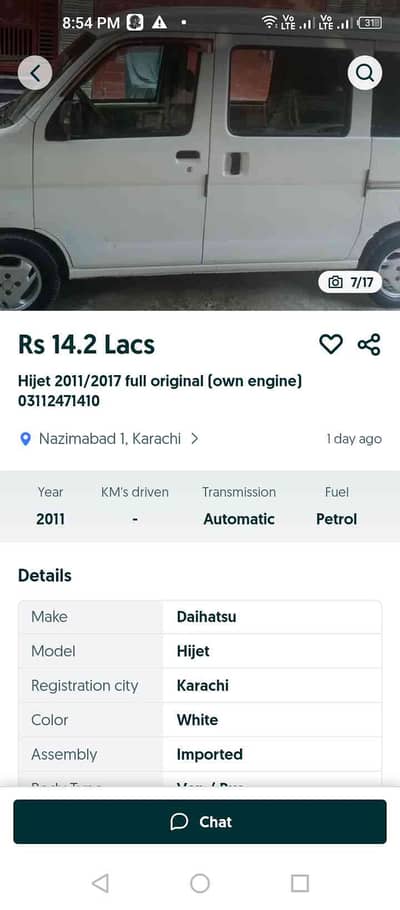This screenshot has width=400, height=910.
Task: Expand location chevron next to Karachi
Action: [194, 439]
